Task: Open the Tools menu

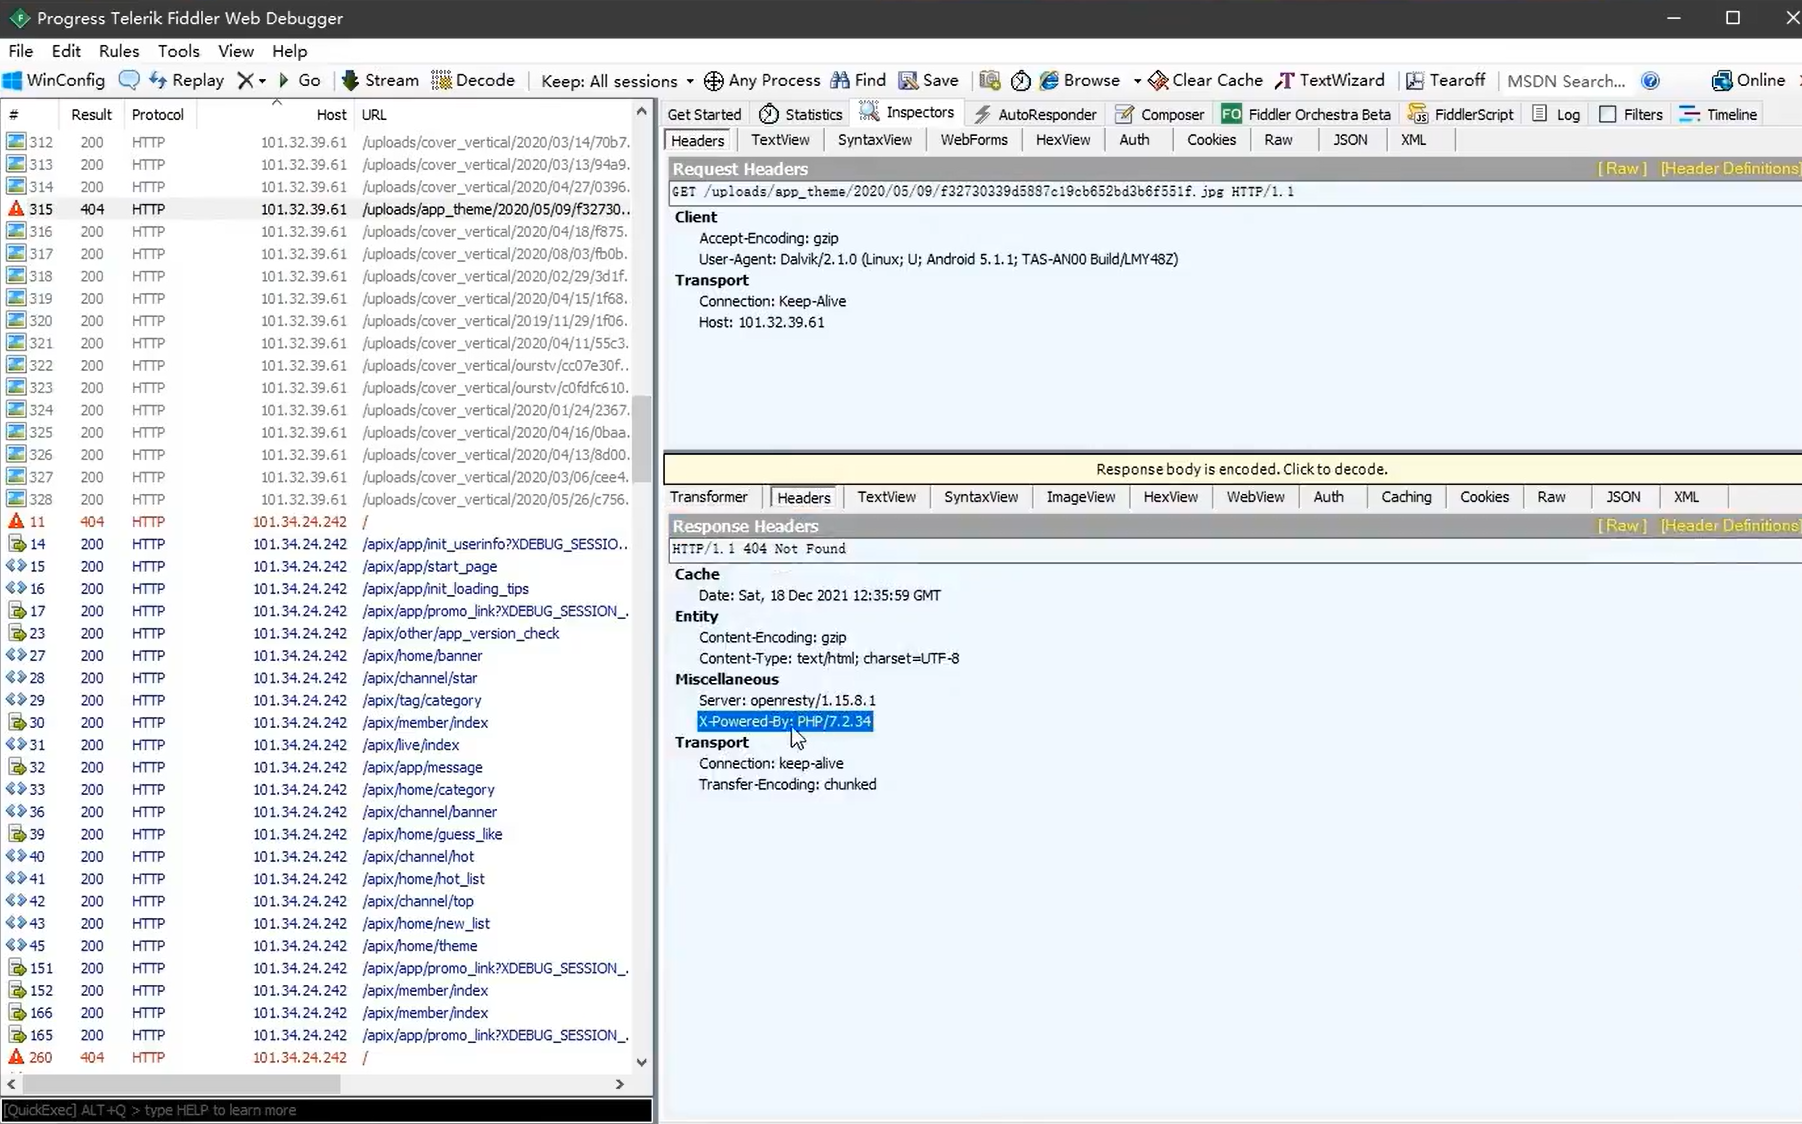Action: pyautogui.click(x=179, y=51)
